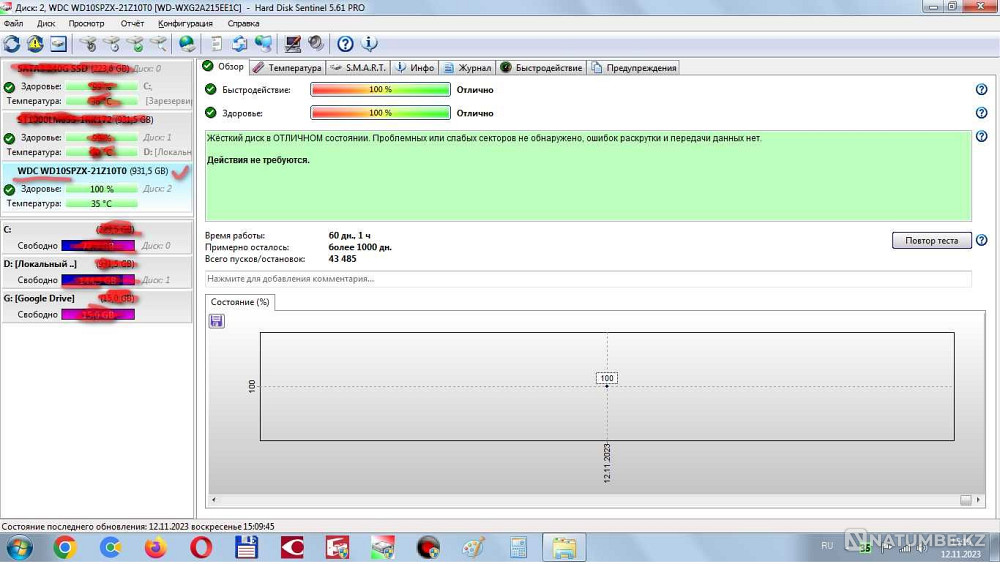Open help for Здоровье health bar

coord(982,113)
